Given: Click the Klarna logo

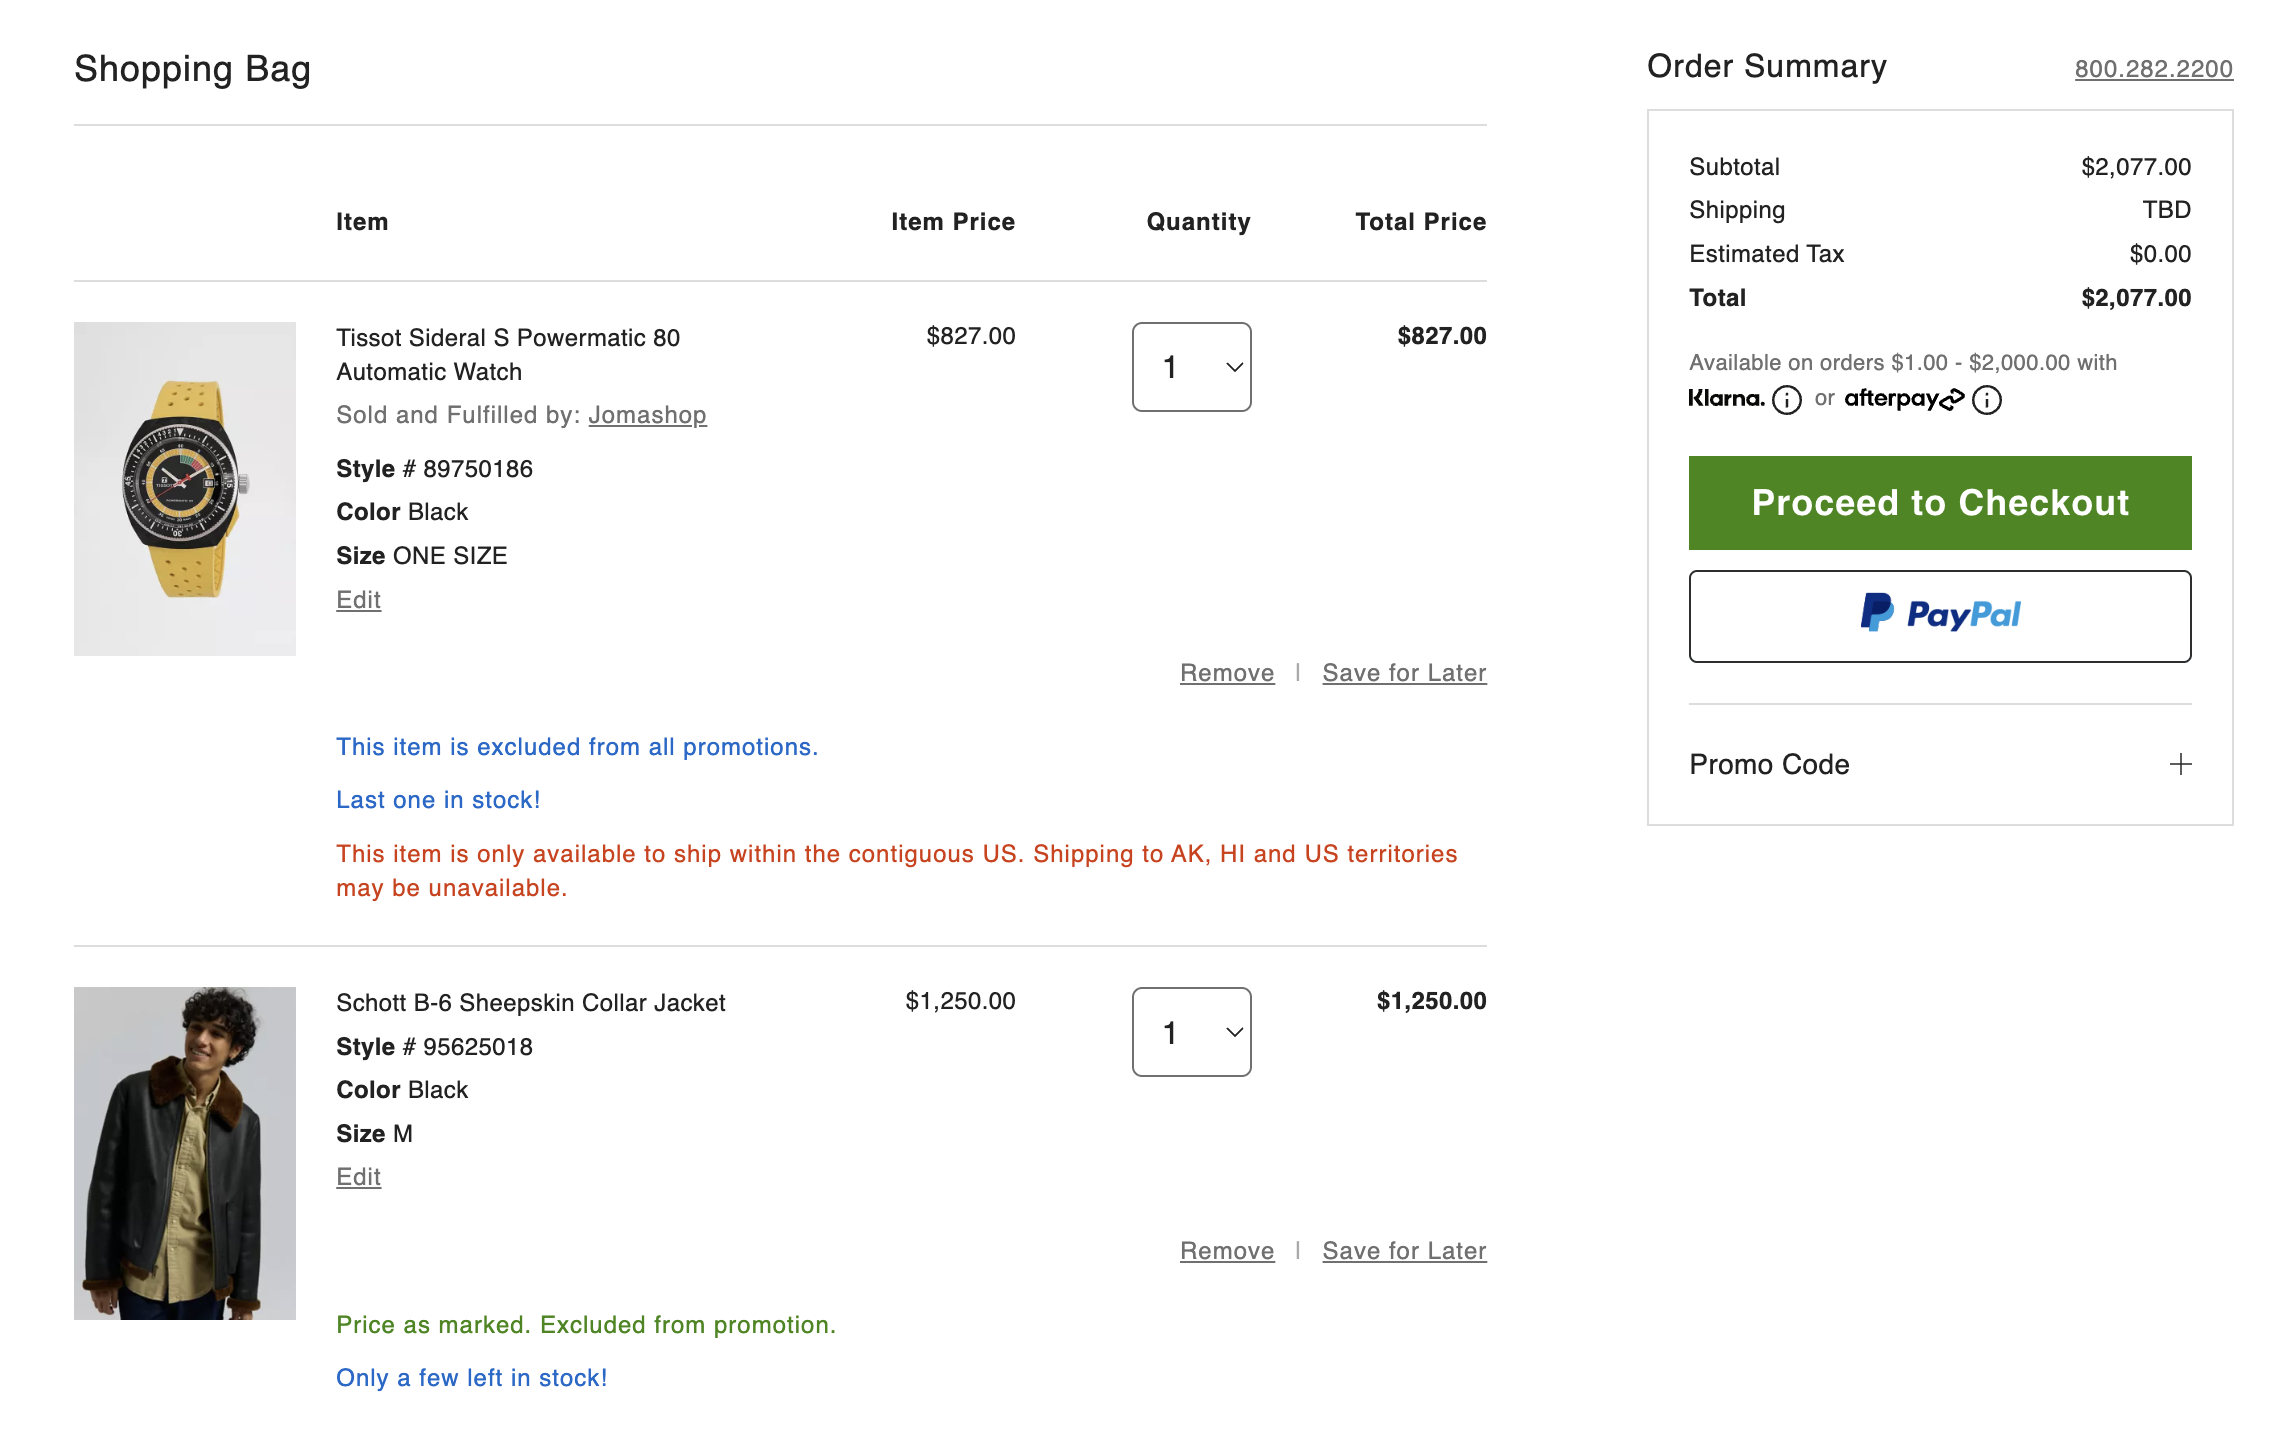Looking at the screenshot, I should coord(1726,398).
